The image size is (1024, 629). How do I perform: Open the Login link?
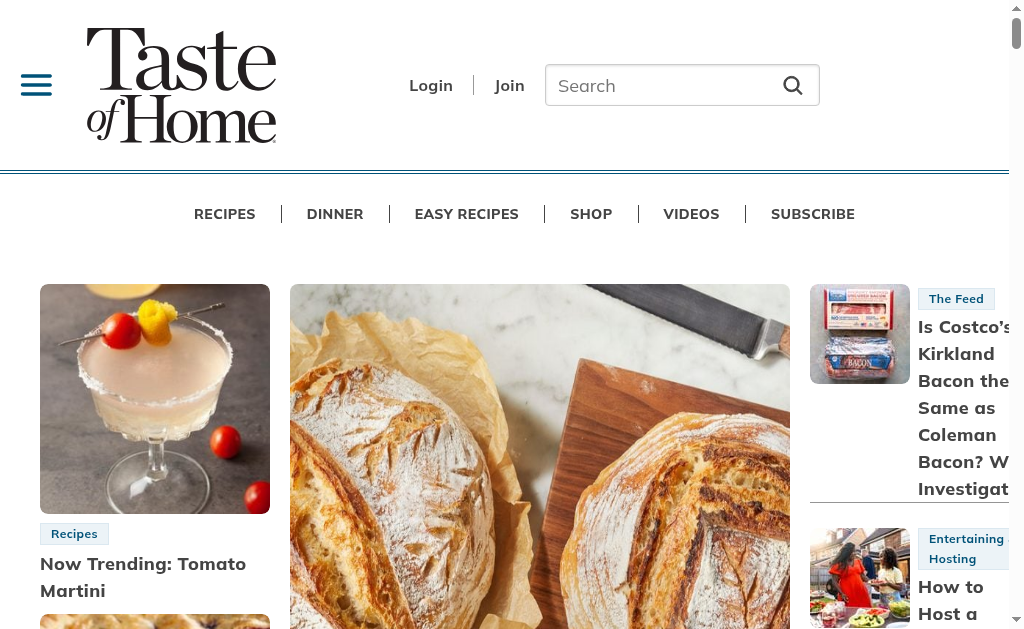[431, 86]
